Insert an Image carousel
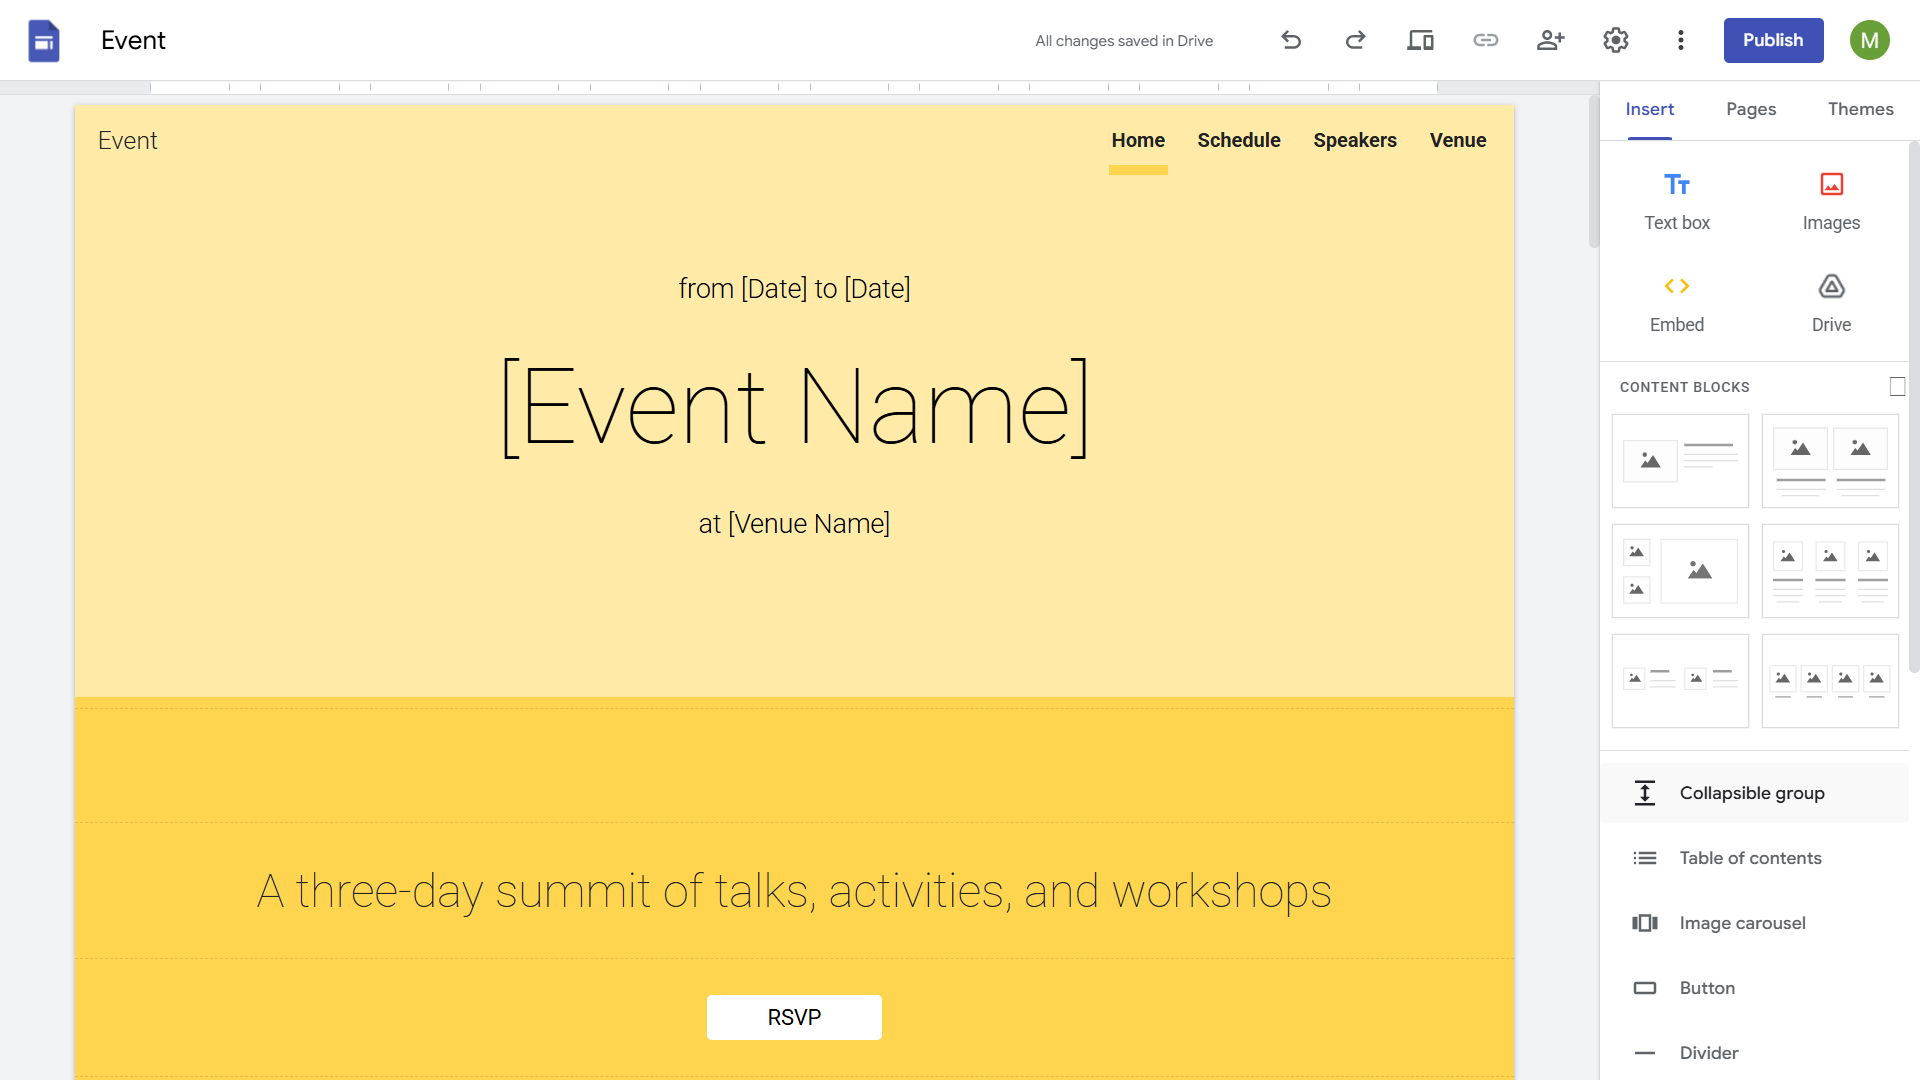 [1742, 922]
